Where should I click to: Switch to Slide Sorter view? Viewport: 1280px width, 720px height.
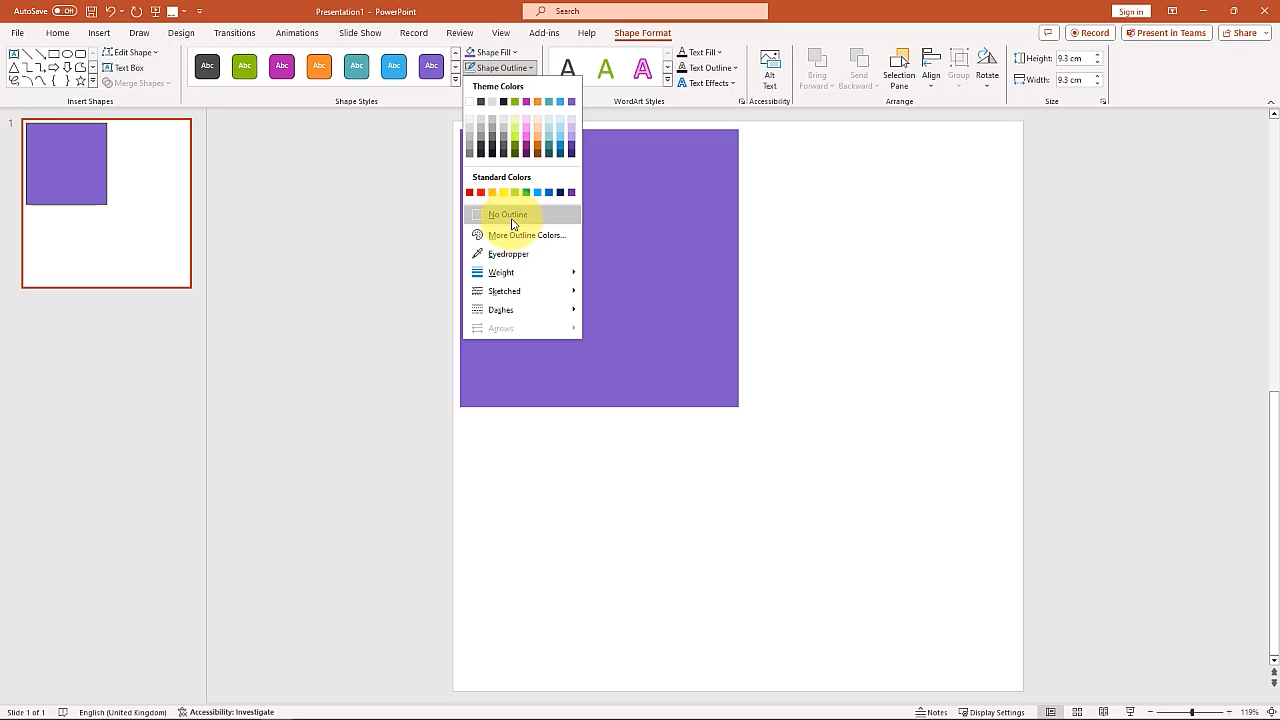click(x=1077, y=712)
